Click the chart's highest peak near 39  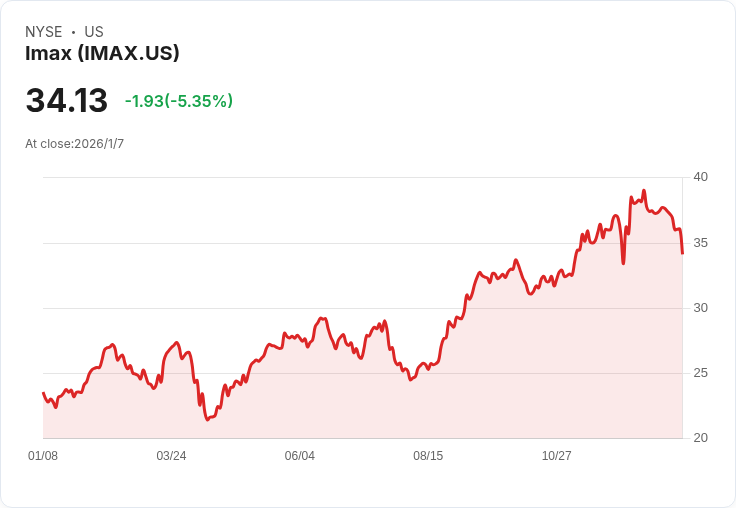click(644, 191)
